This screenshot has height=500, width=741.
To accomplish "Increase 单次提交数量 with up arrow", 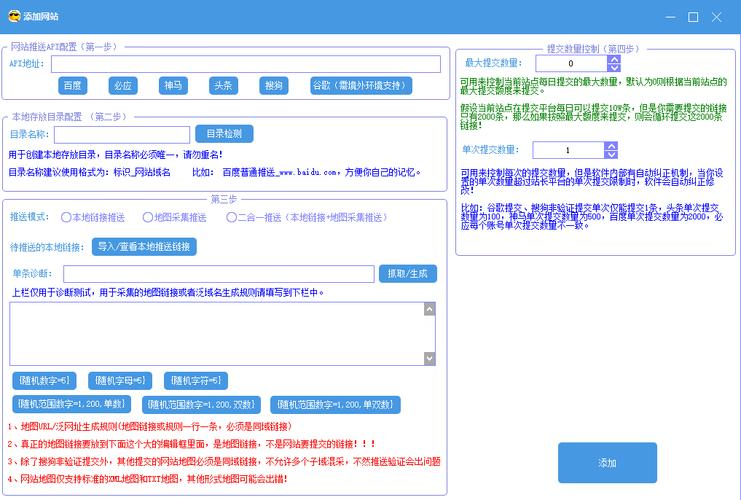I will point(611,145).
